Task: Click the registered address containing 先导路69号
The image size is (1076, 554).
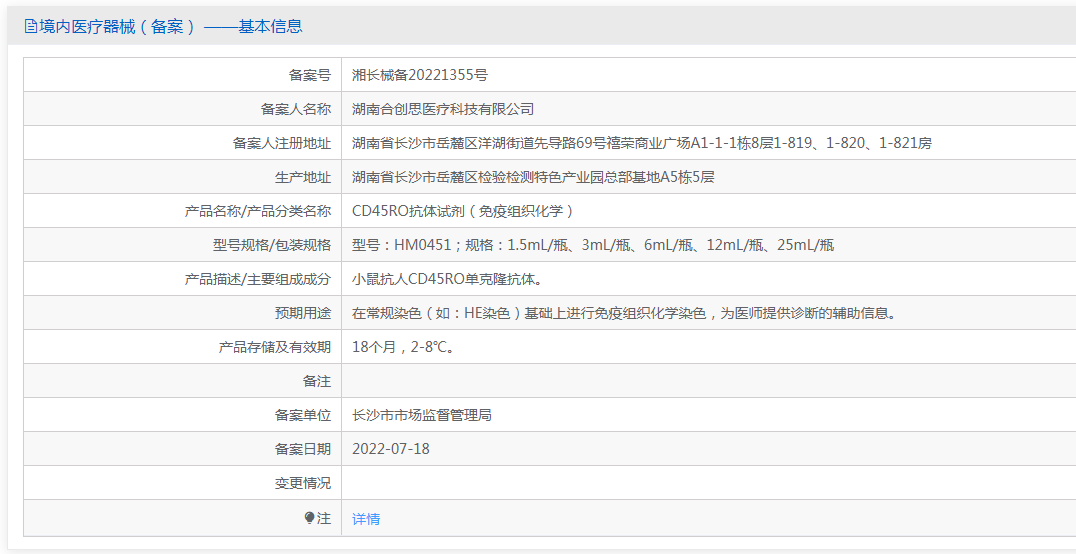Action: (x=642, y=143)
